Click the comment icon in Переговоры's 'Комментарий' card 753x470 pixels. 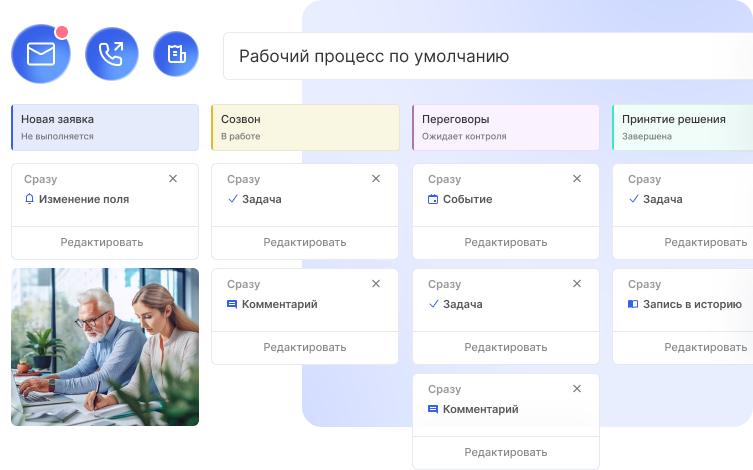click(x=433, y=409)
